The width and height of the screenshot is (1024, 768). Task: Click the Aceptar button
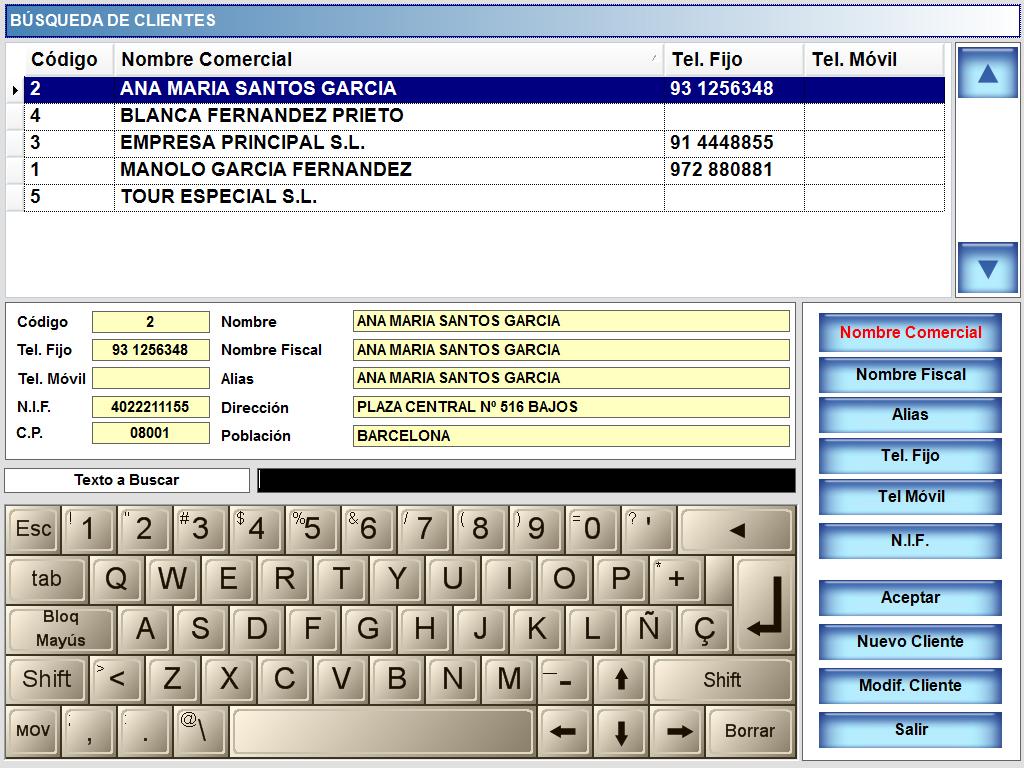click(910, 598)
